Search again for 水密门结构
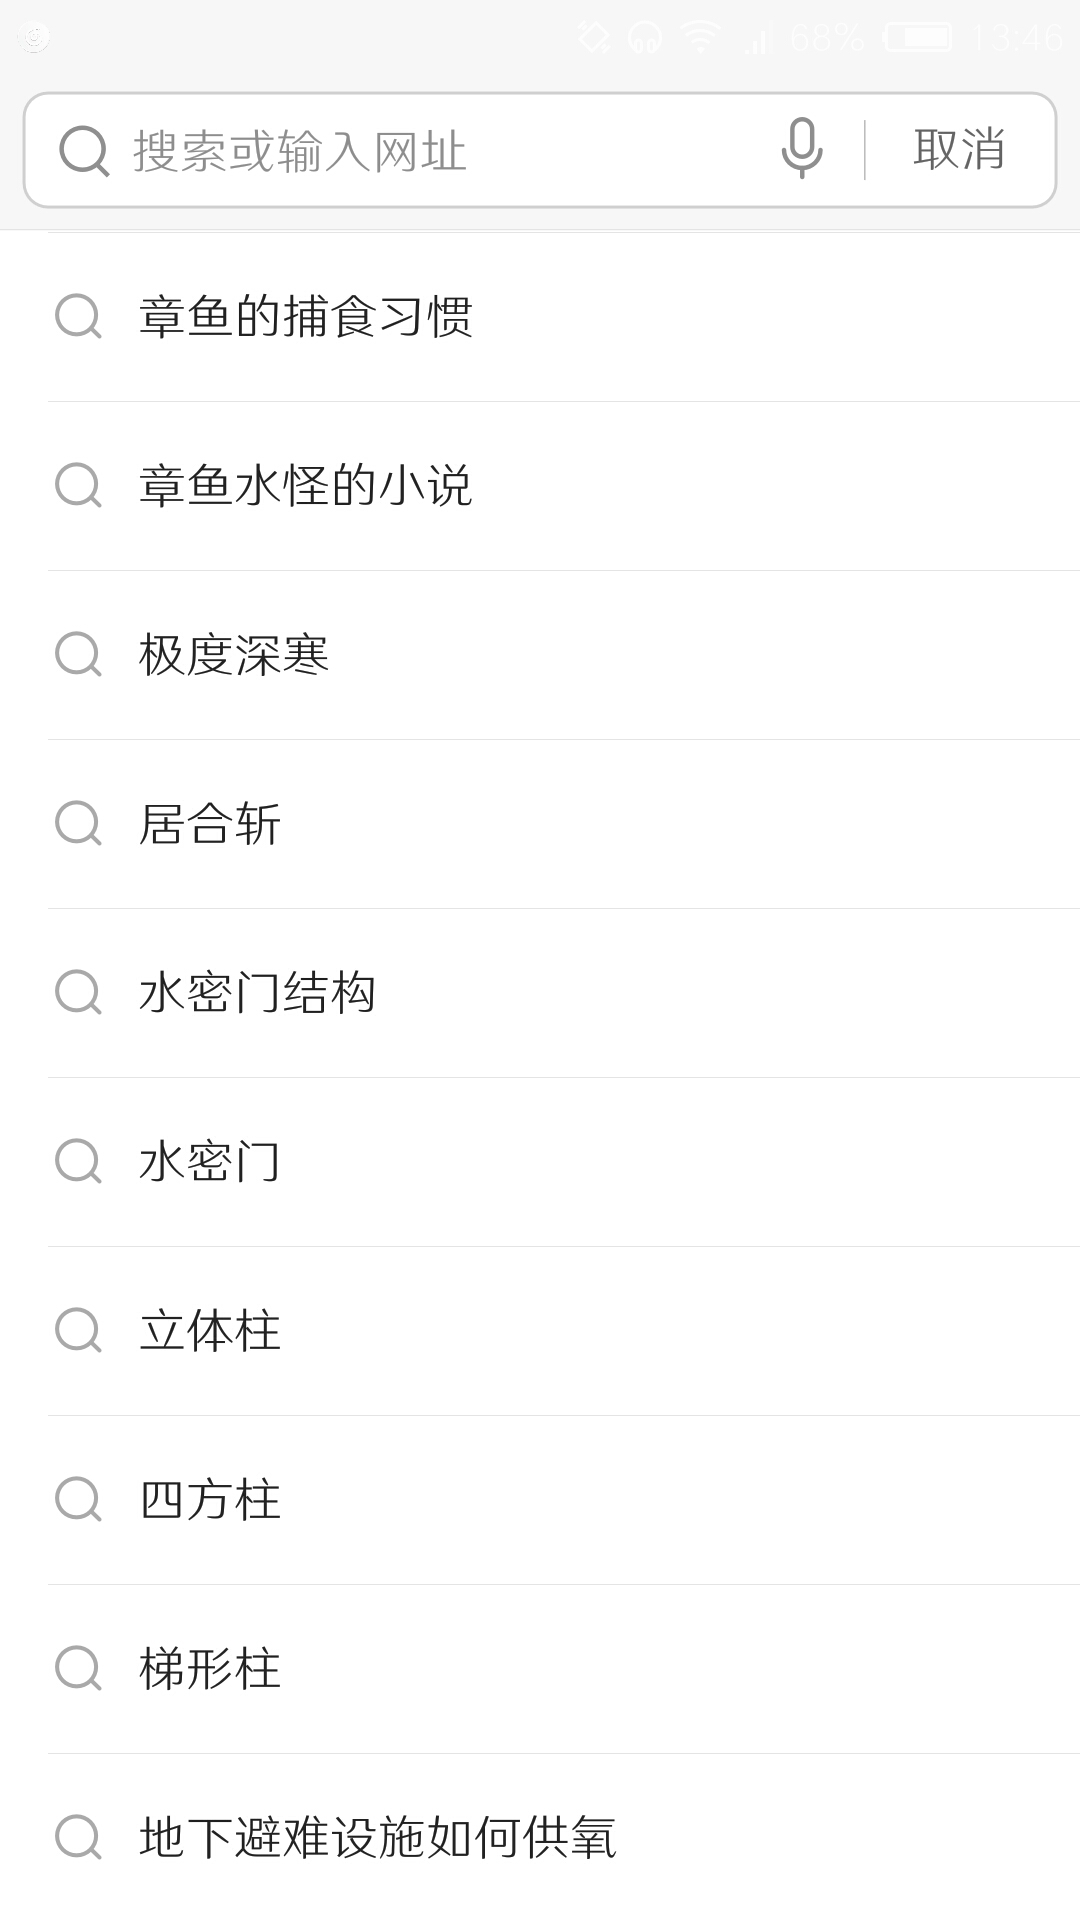Screen dimensions: 1080x1920 tap(258, 993)
